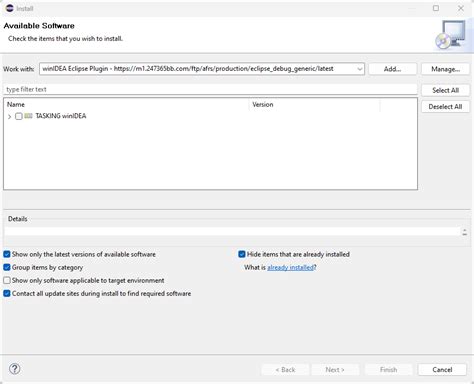Viewport: 474px width, 384px height.
Task: Click the Add... button
Action: click(392, 69)
